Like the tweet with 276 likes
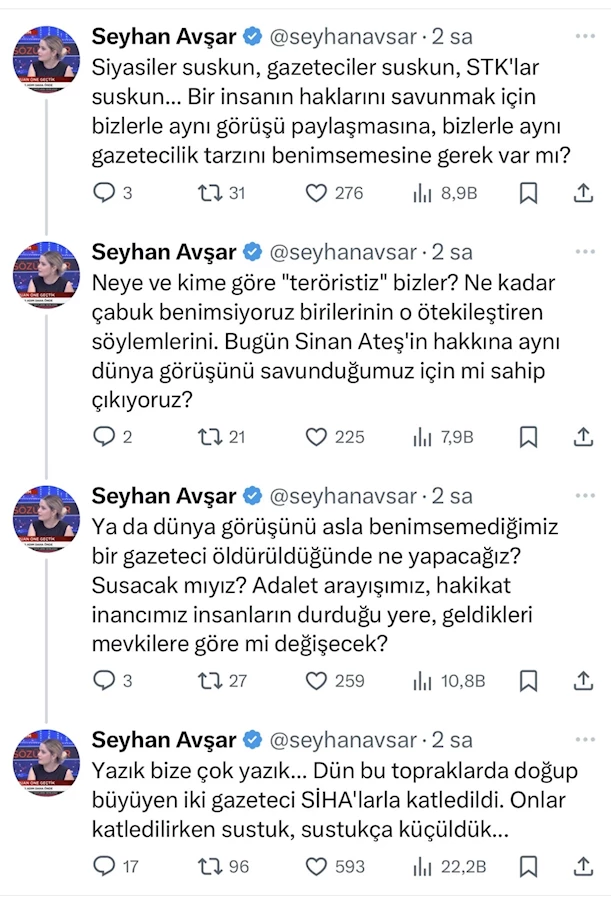 coord(317,193)
